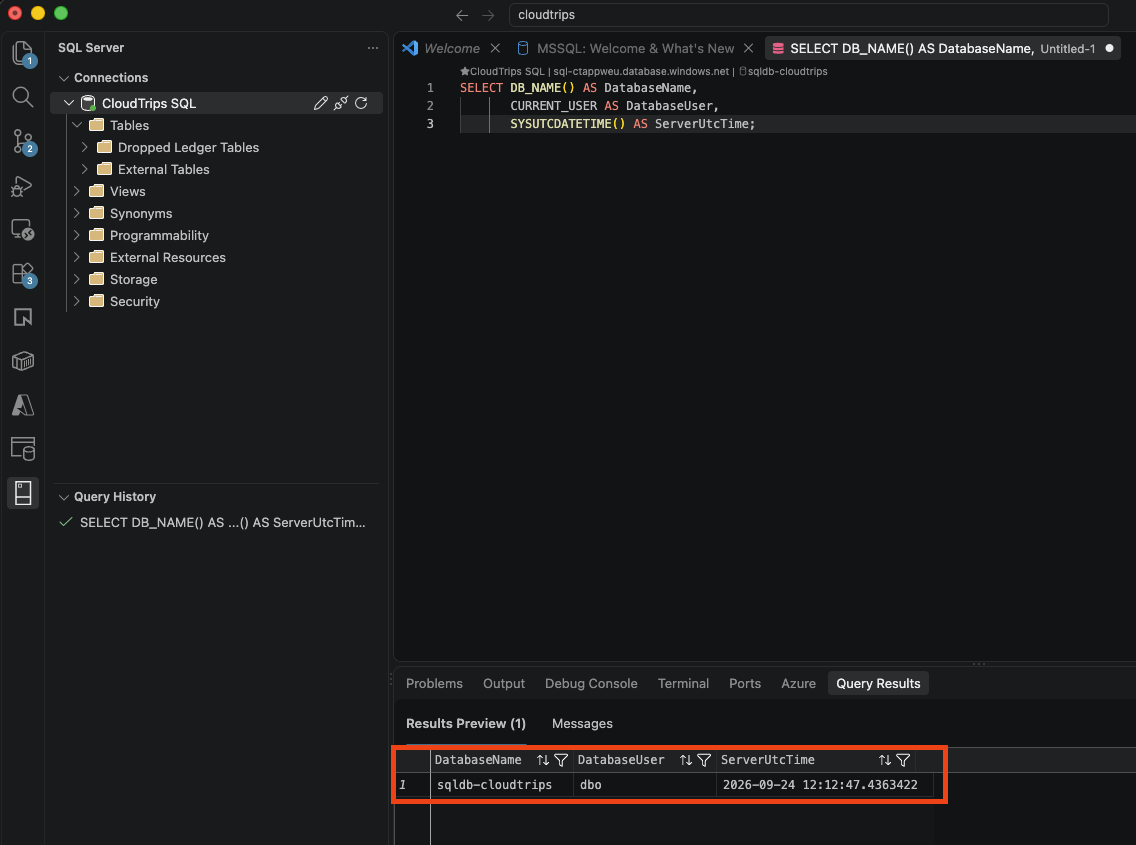
Task: Click the cloudtrips command center search box
Action: click(x=809, y=14)
